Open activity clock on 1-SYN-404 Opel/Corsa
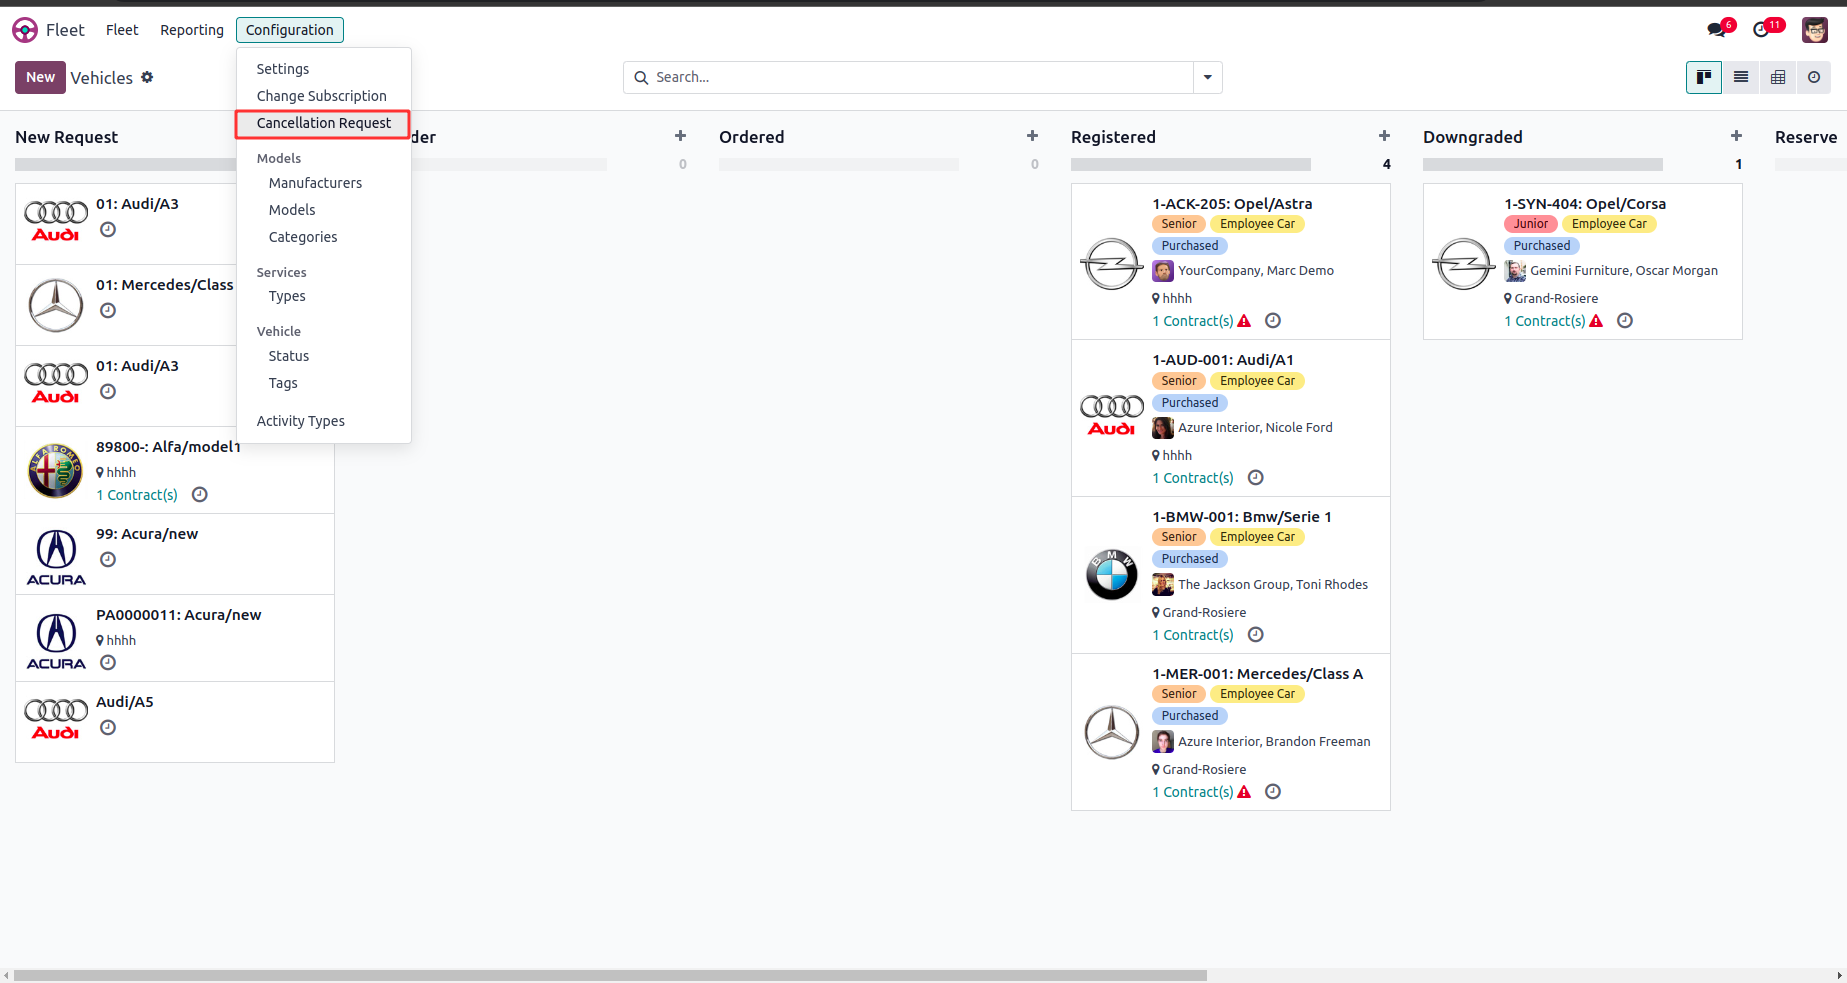This screenshot has width=1847, height=983. [1625, 321]
